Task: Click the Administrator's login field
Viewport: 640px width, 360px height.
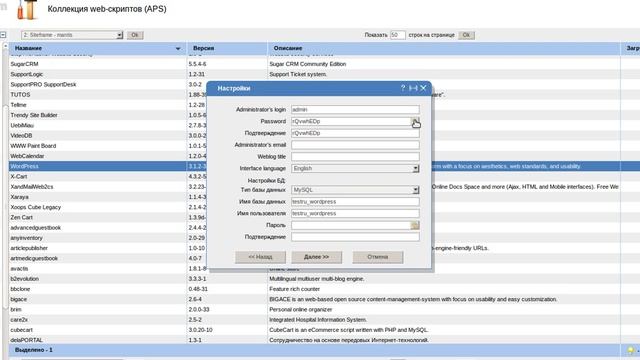Action: tap(355, 110)
